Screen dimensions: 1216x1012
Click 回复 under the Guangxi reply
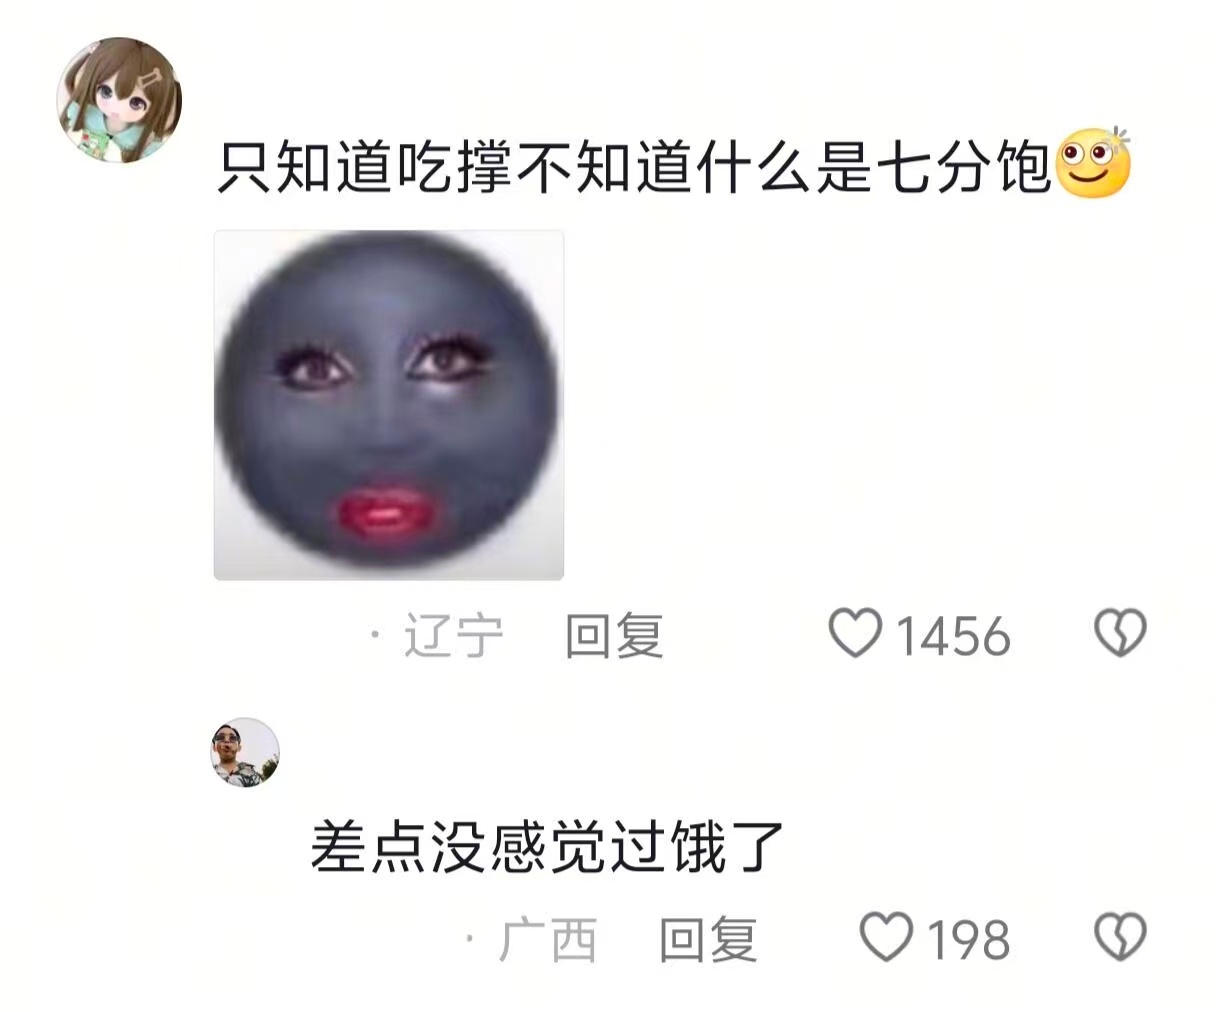pyautogui.click(x=708, y=940)
